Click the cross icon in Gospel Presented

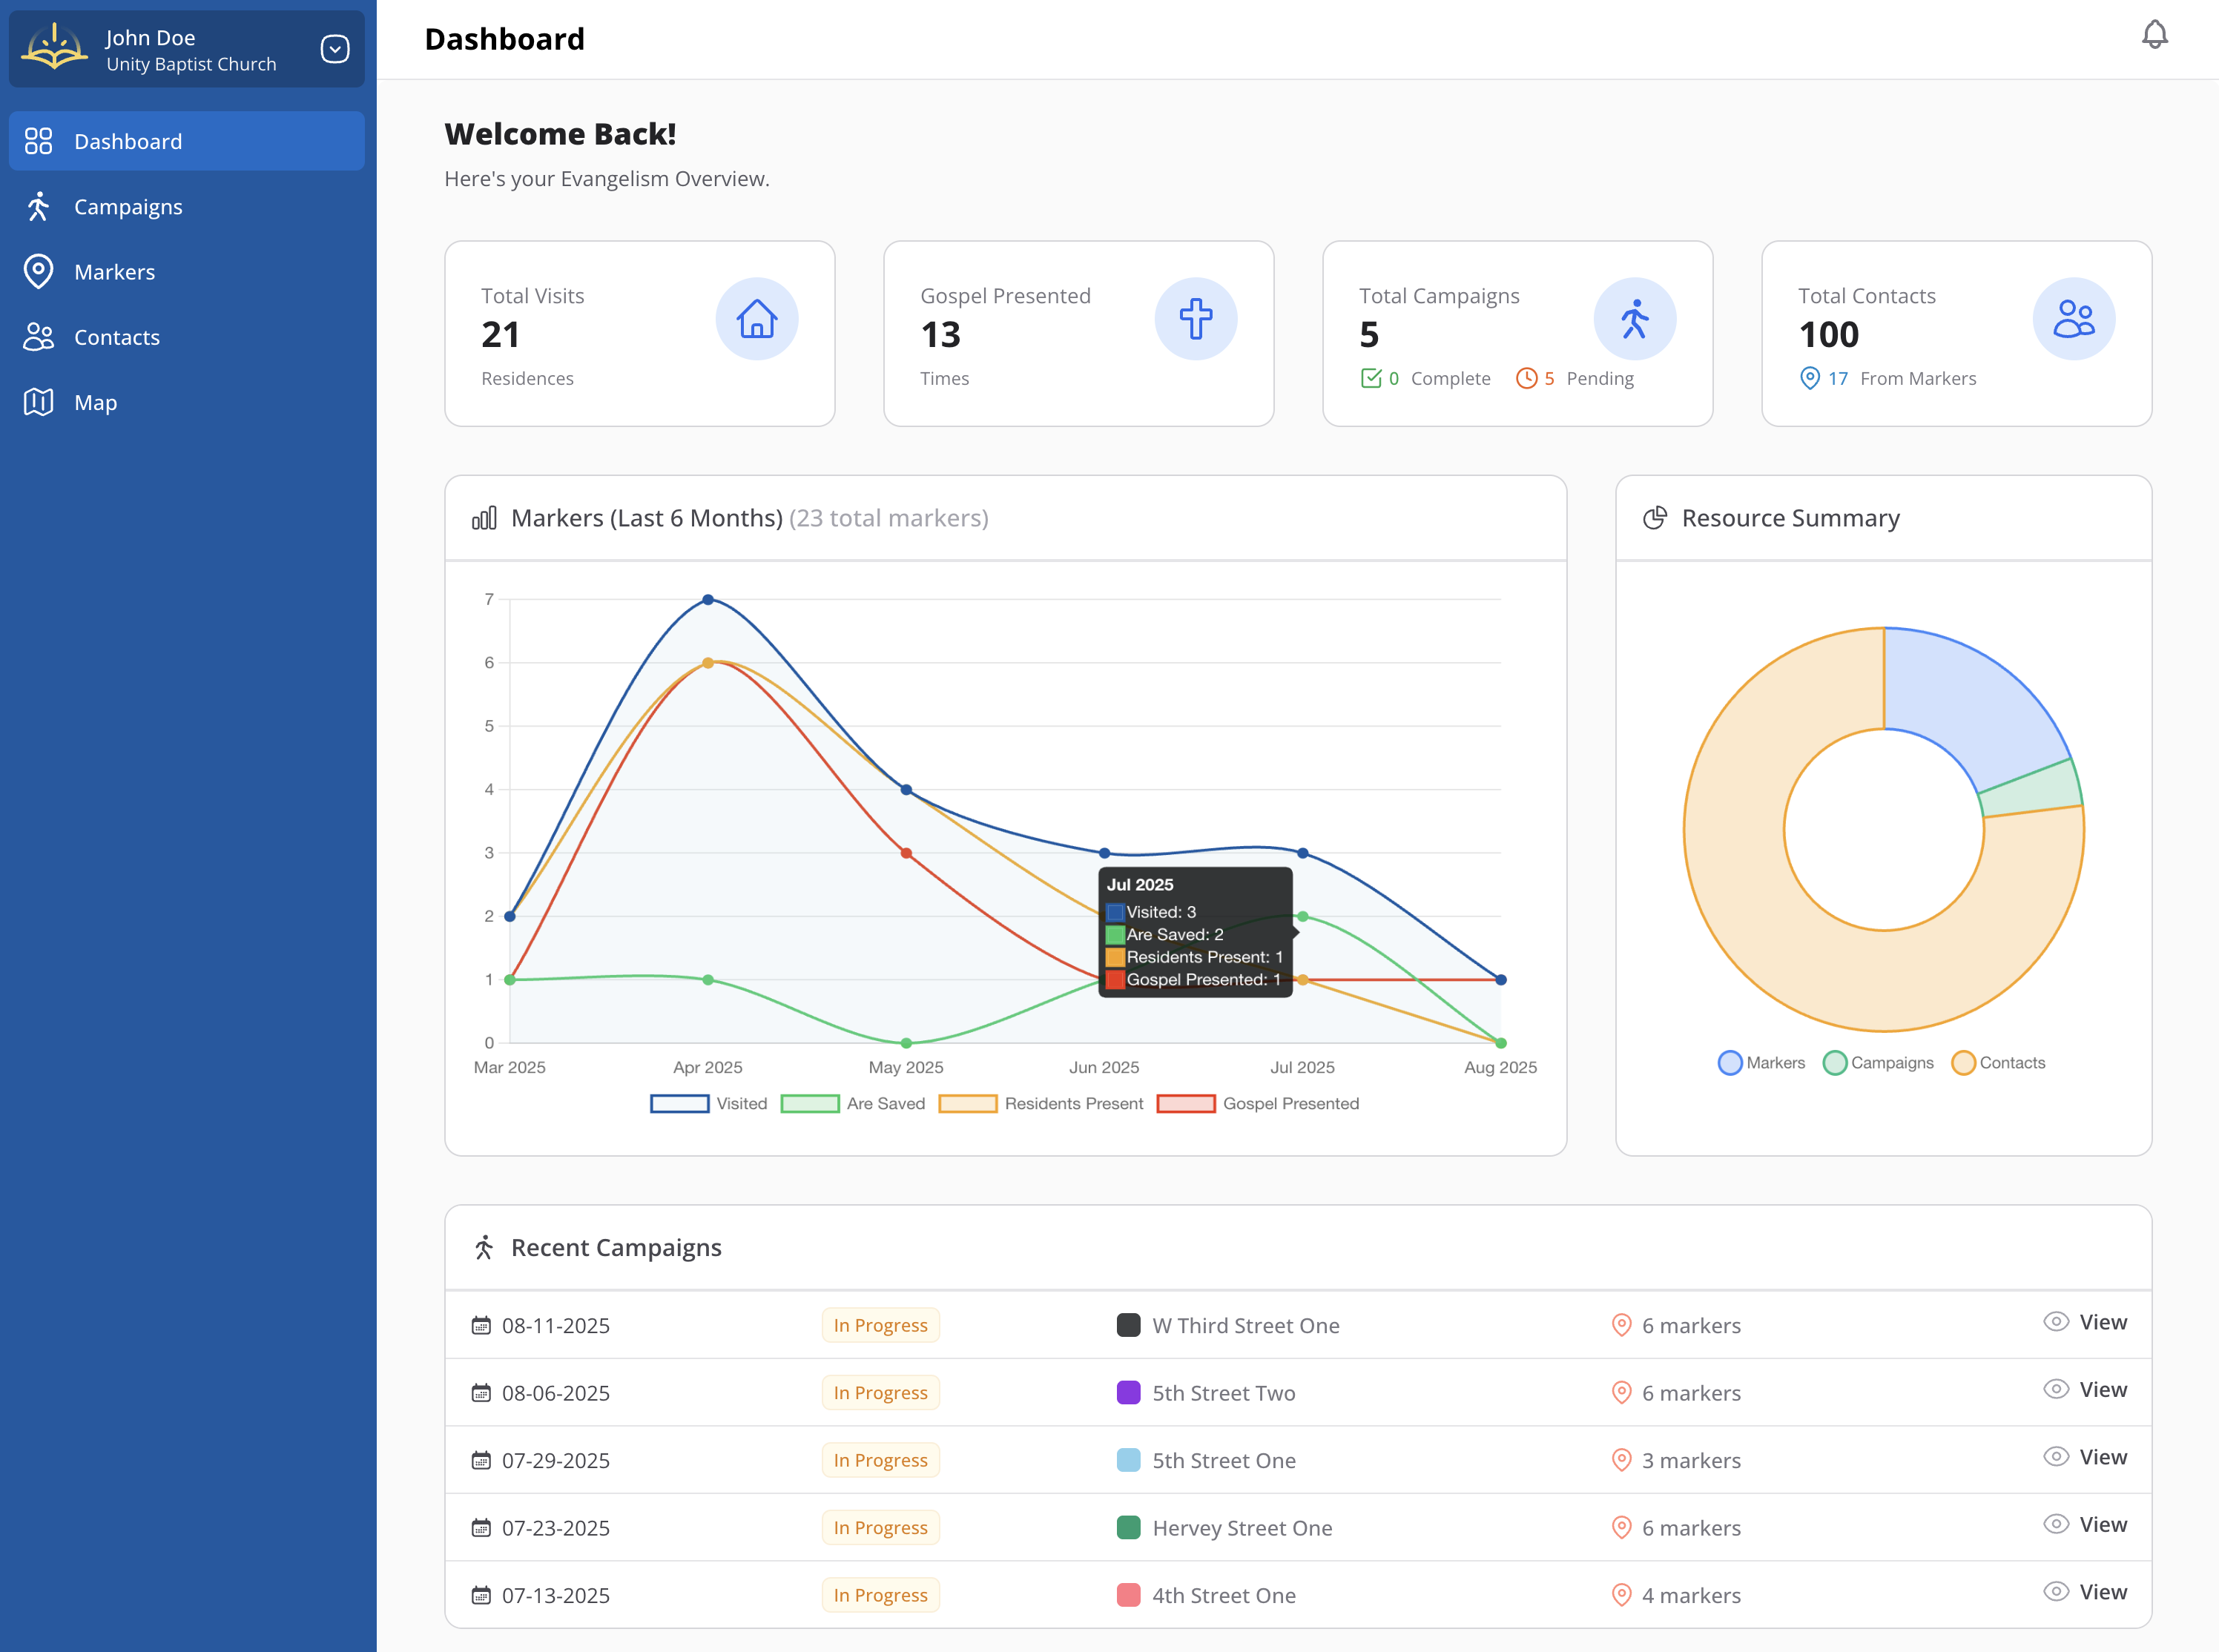1195,319
